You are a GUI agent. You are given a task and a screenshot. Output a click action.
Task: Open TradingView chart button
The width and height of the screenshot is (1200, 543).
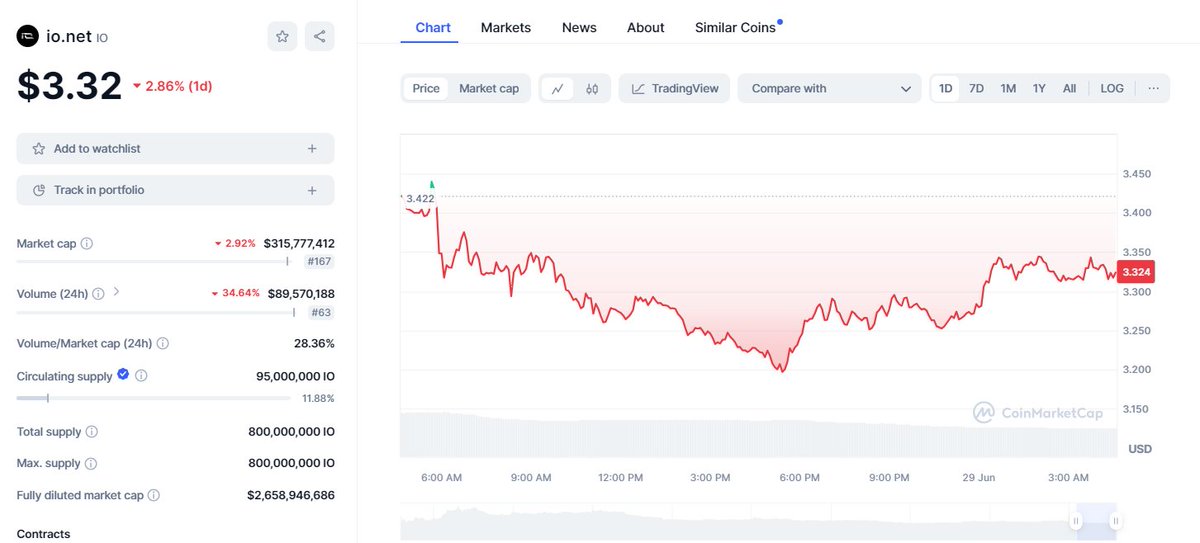(675, 88)
